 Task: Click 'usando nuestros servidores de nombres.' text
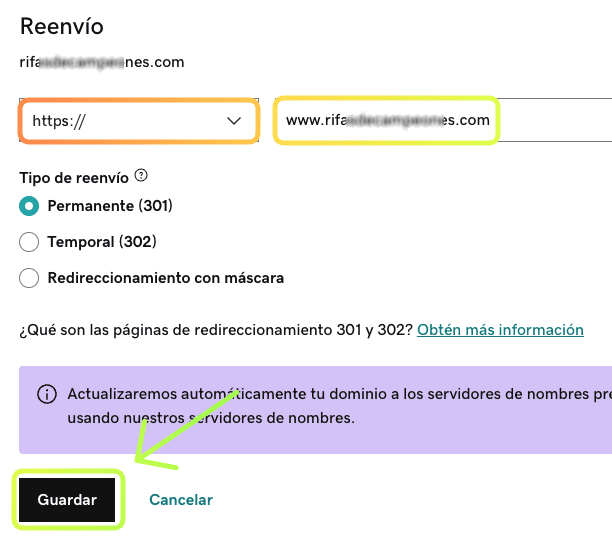(211, 418)
